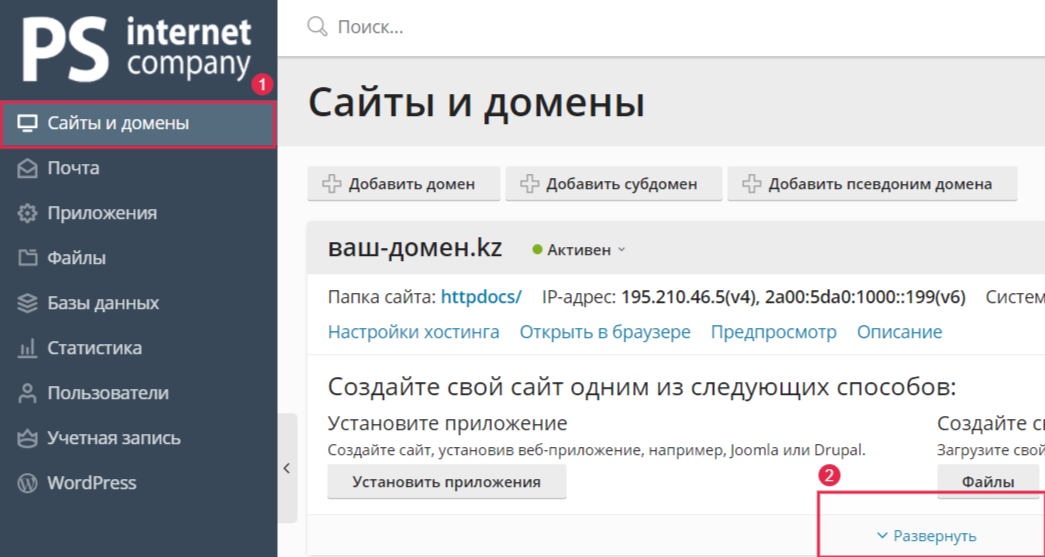Click the Установите приложение heading

(447, 424)
